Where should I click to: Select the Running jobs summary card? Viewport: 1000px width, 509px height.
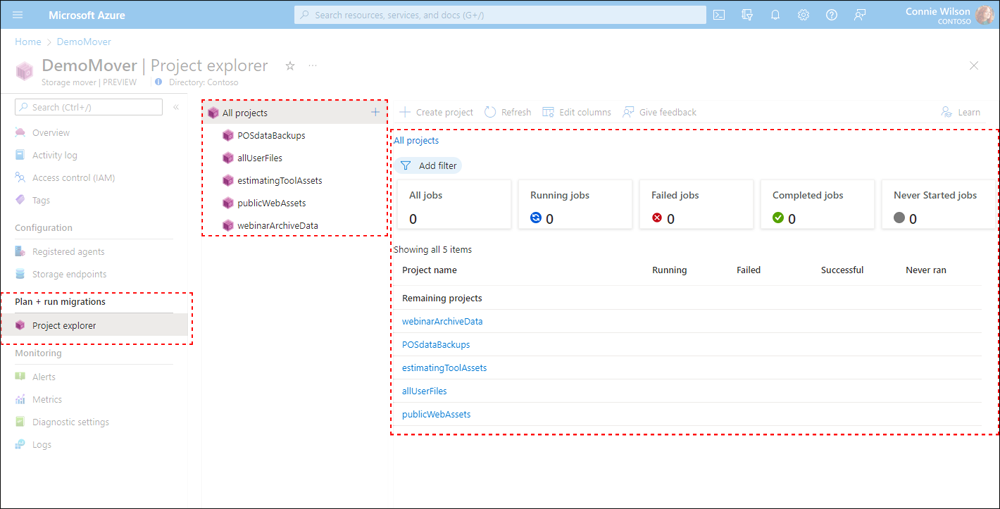tap(575, 204)
